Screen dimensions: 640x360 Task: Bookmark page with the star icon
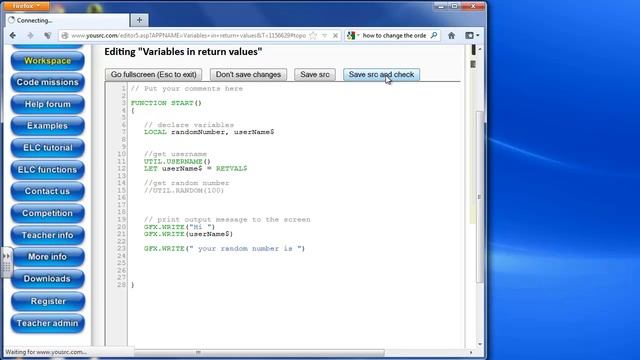(x=313, y=36)
